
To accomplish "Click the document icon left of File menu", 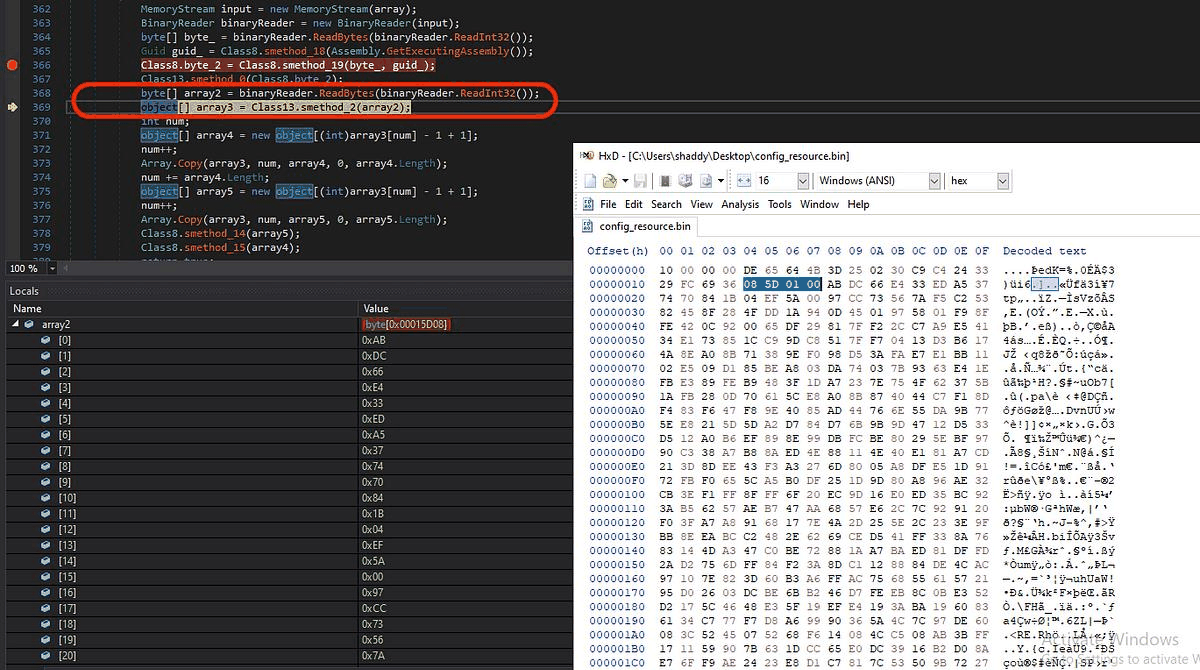I will pyautogui.click(x=587, y=204).
